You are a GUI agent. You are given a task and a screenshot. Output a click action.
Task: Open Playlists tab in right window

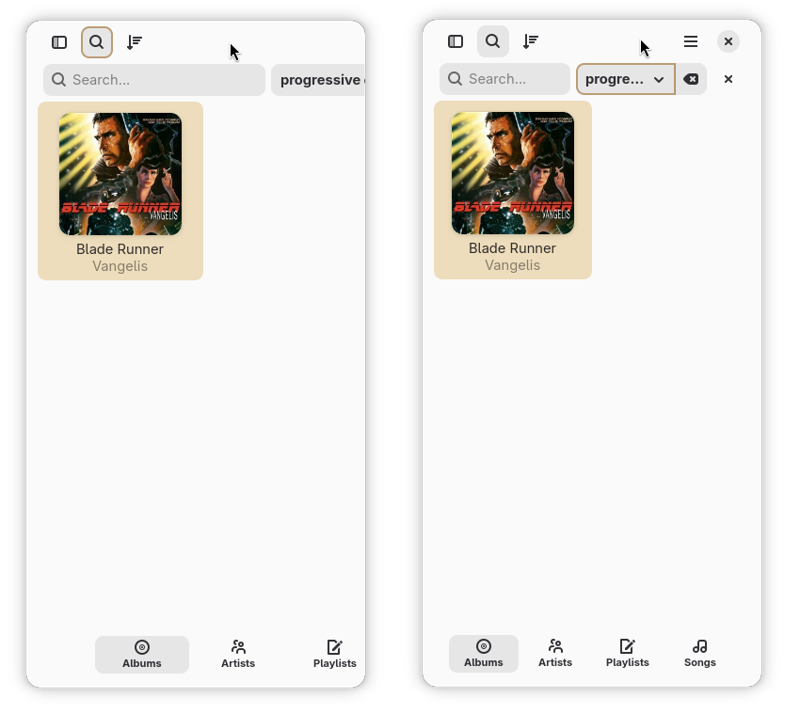[628, 654]
